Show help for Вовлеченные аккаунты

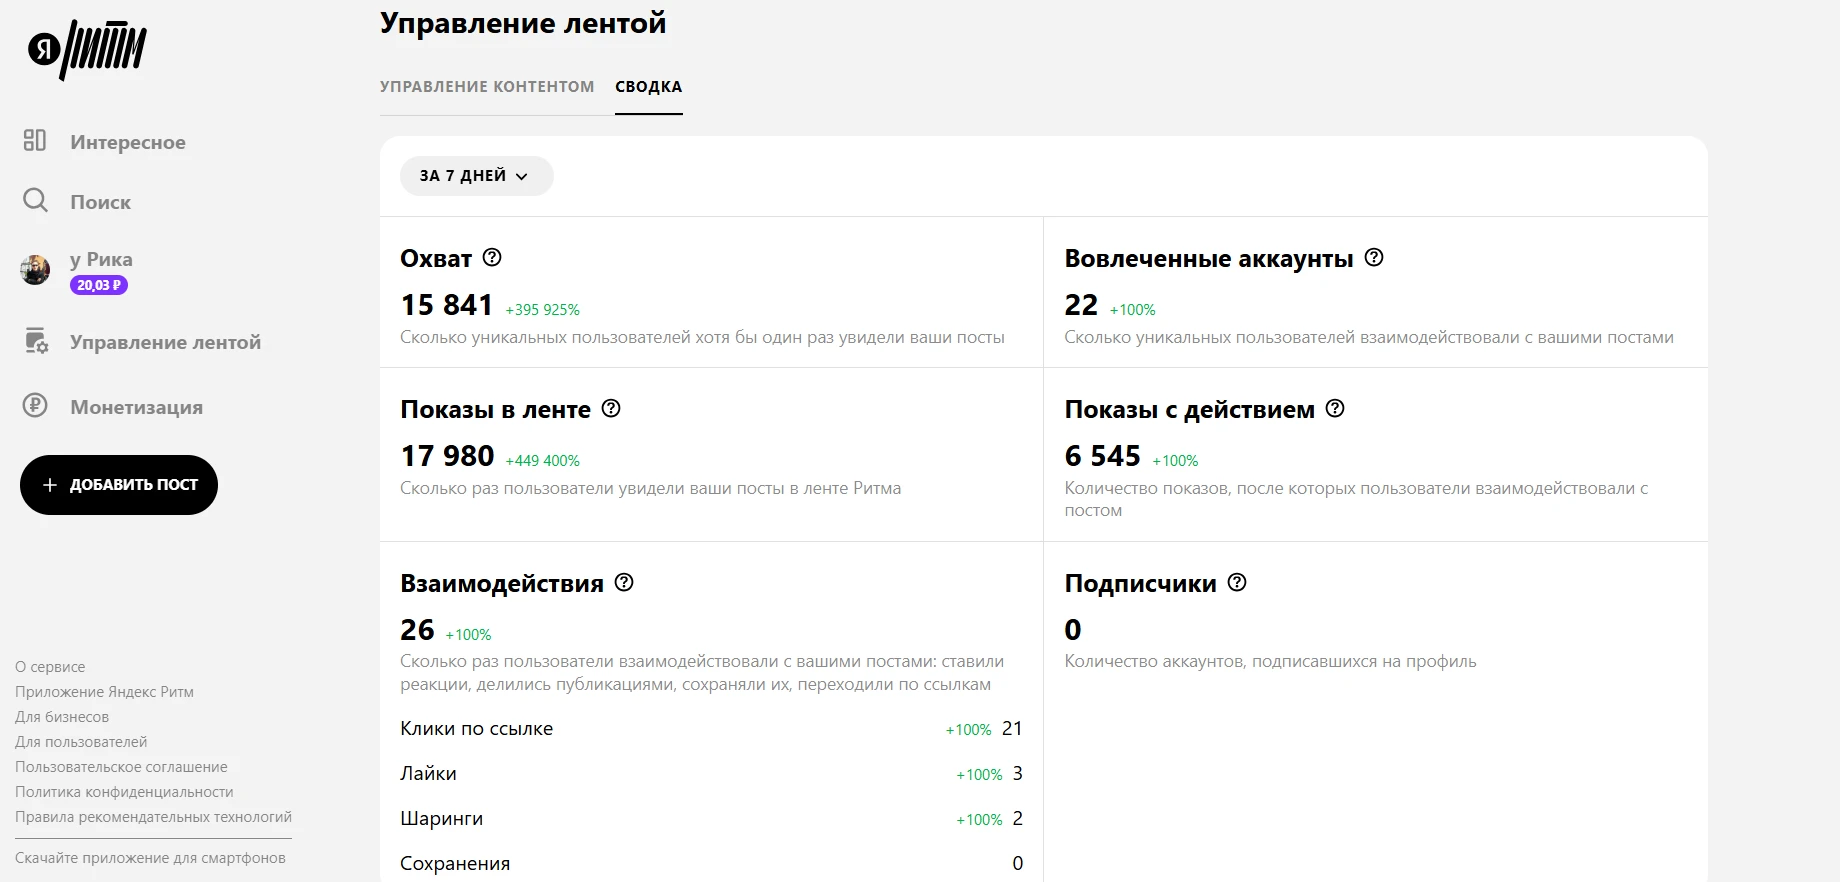[x=1374, y=257]
